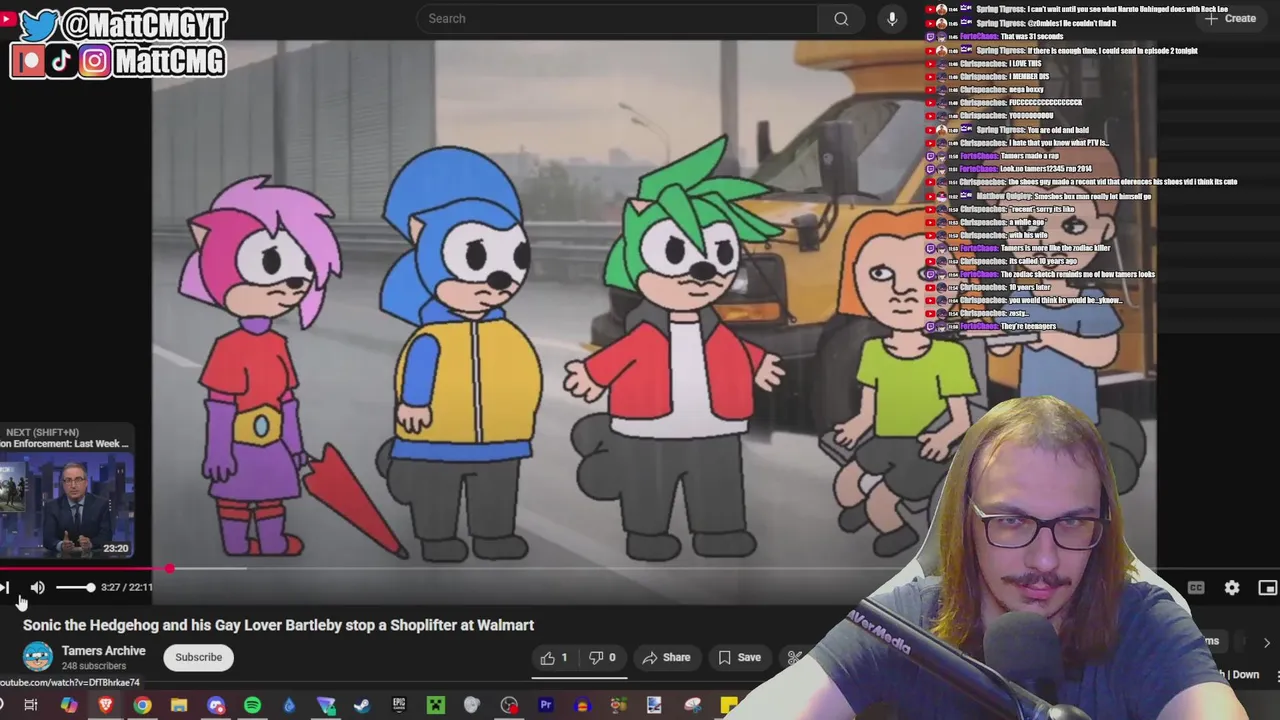Screen dimensions: 1280x720
Task: Activate voice search microphone
Action: coord(892,18)
